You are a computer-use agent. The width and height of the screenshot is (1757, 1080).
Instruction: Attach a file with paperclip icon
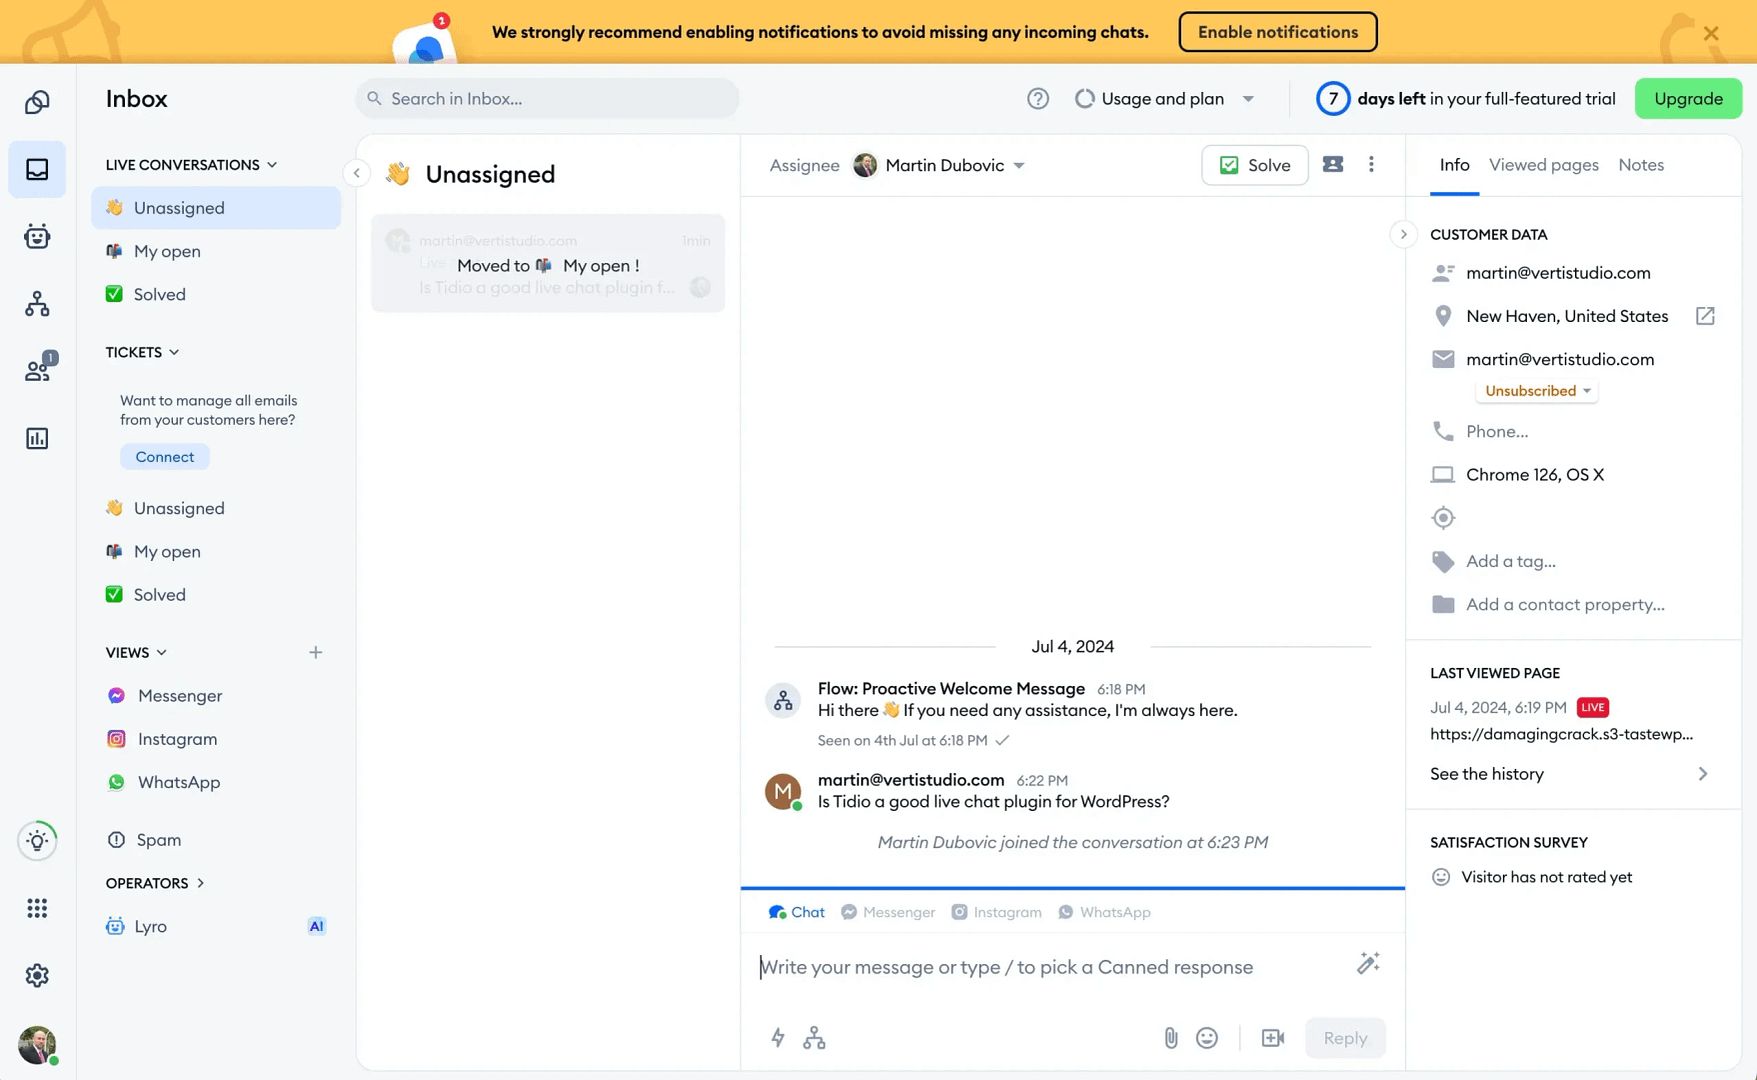(x=1171, y=1038)
